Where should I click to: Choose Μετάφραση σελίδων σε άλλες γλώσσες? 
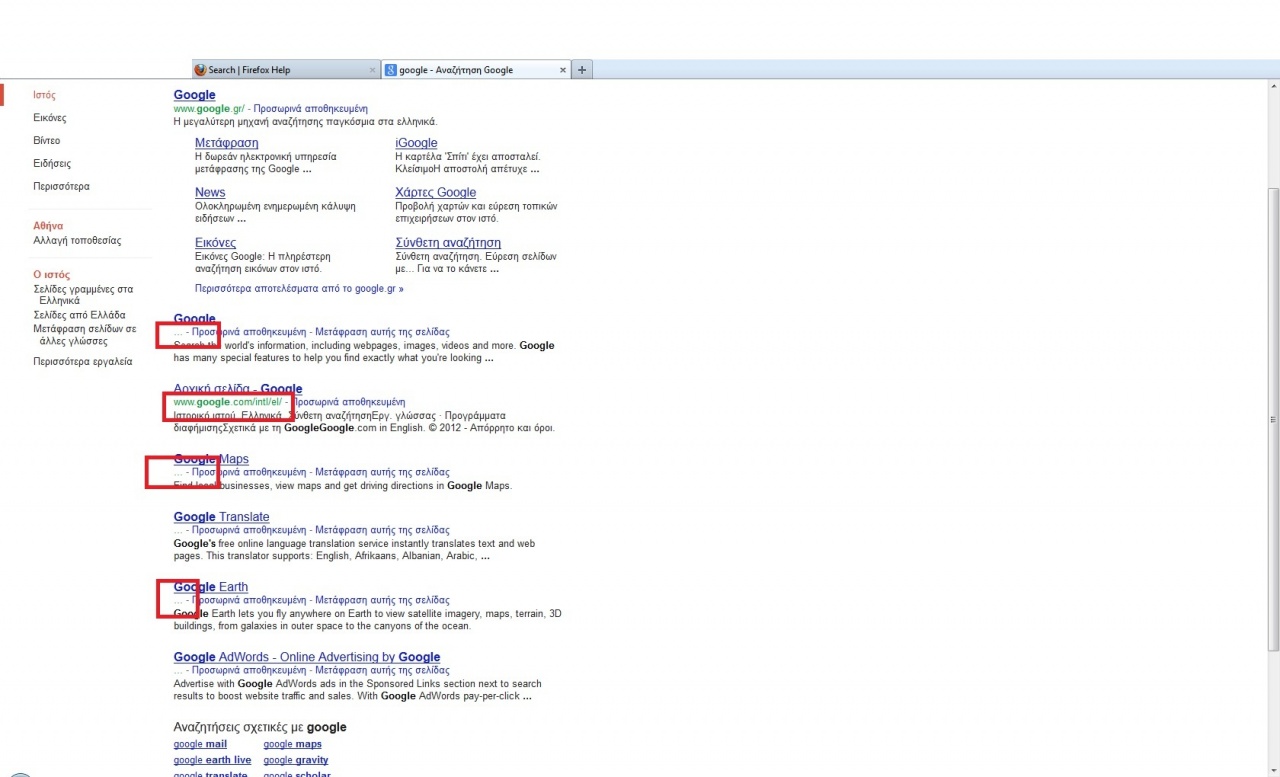click(85, 334)
